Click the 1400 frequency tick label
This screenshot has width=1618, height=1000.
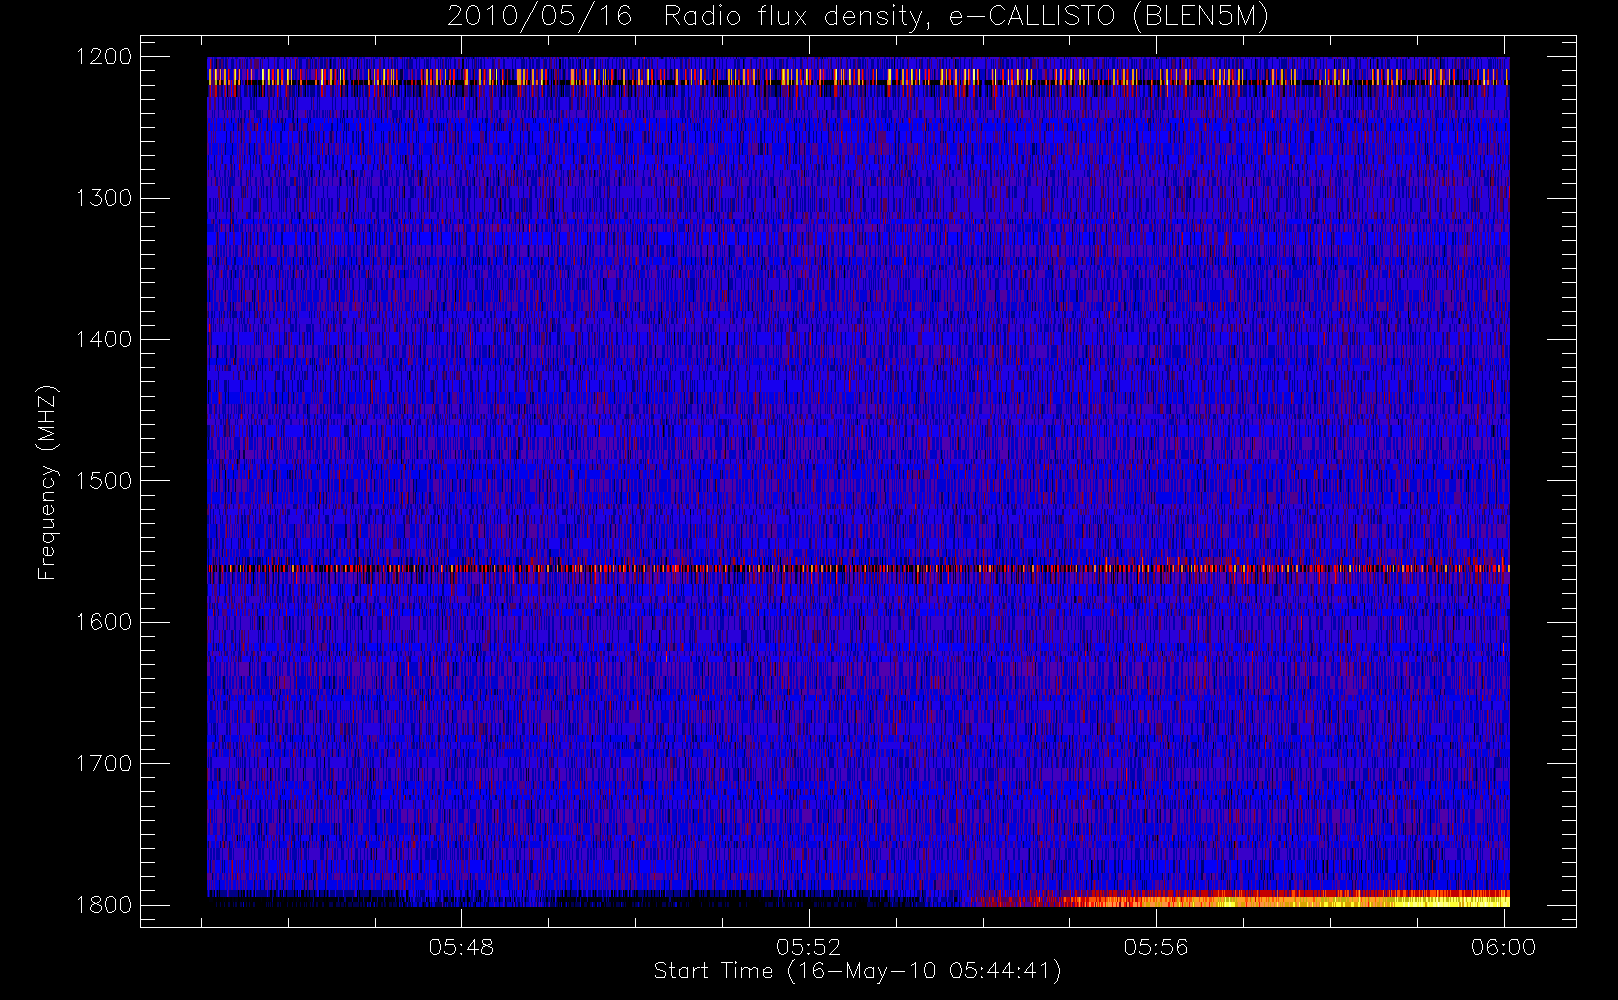point(105,340)
